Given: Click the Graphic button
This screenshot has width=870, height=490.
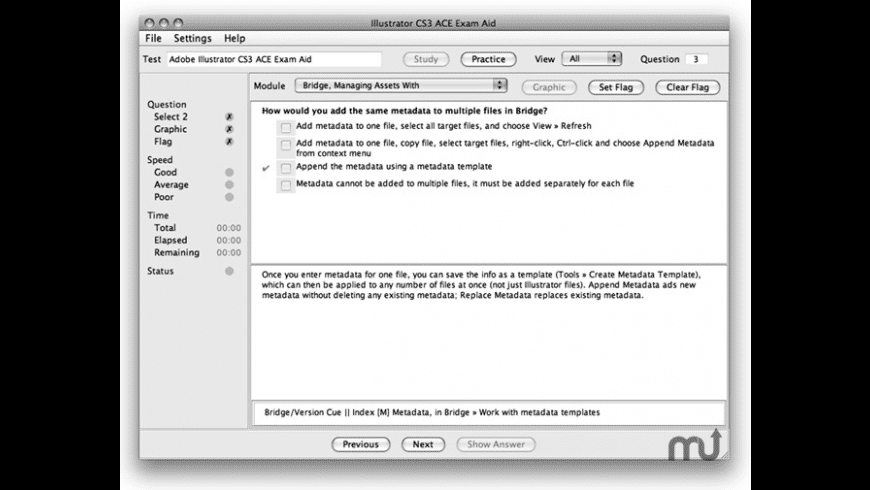Looking at the screenshot, I should pos(549,87).
